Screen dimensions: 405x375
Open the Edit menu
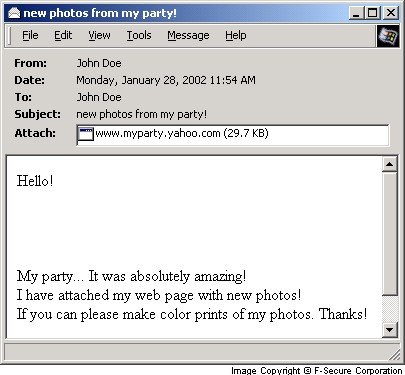click(x=63, y=35)
